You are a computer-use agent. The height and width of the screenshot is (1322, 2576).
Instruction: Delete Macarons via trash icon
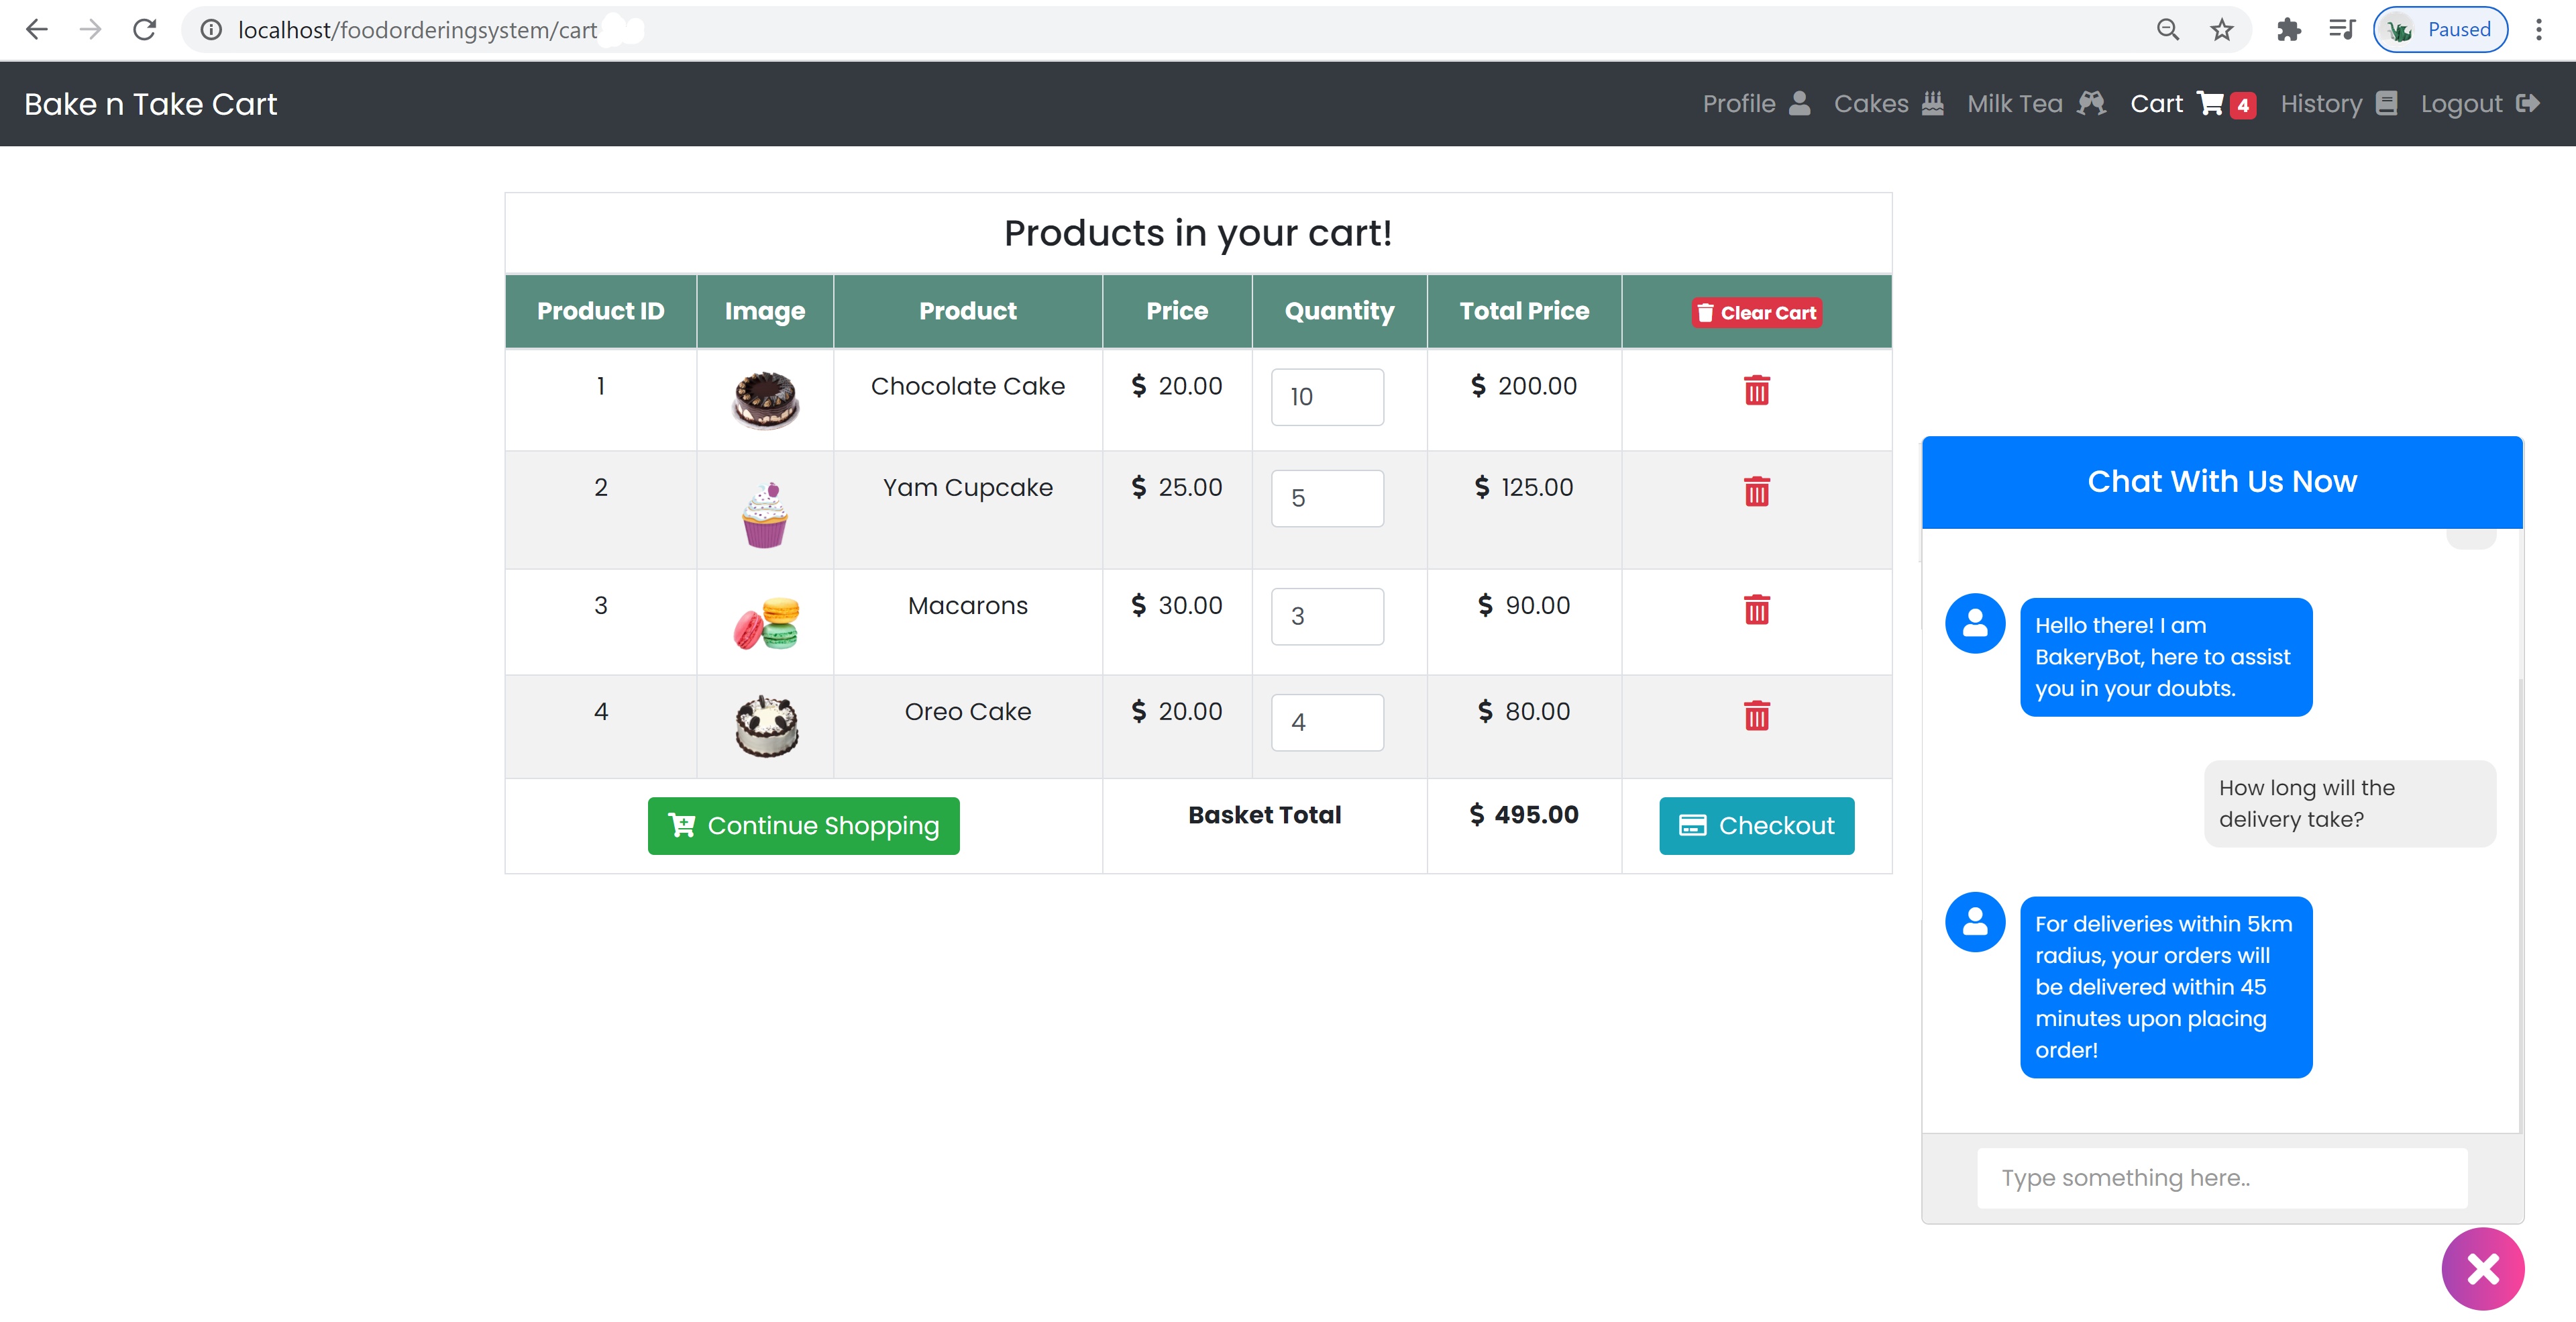(1758, 609)
